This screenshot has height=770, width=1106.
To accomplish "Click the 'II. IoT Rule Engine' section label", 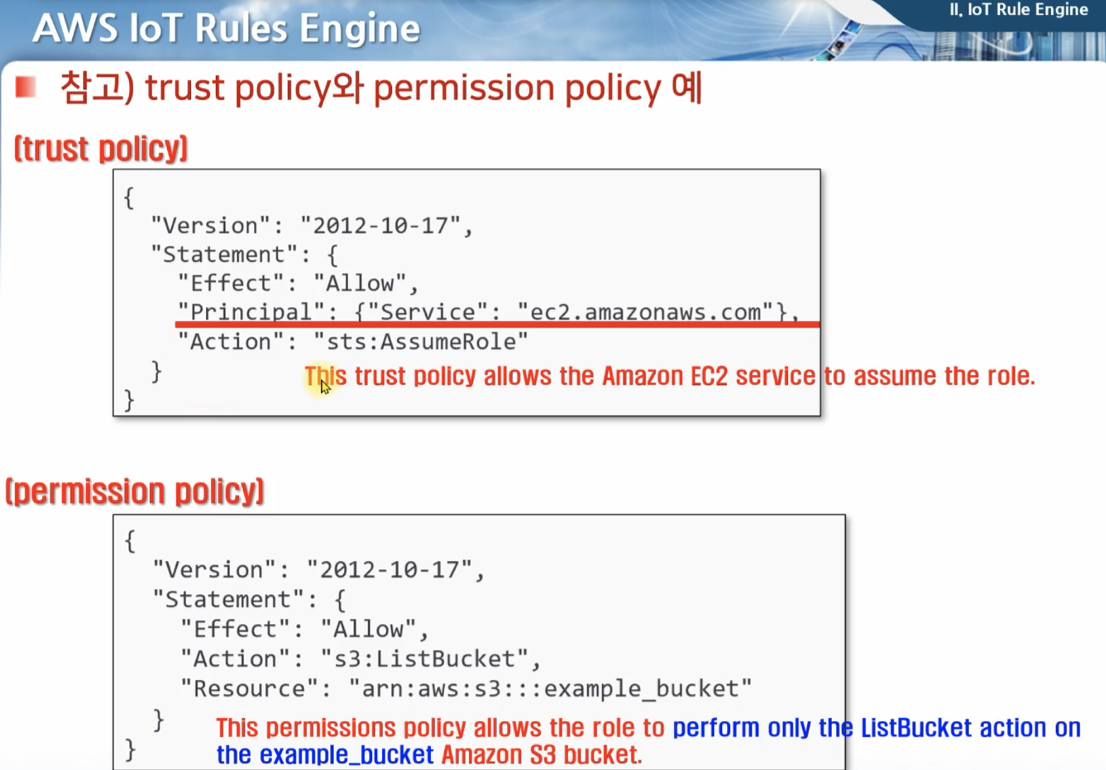I will point(1019,10).
